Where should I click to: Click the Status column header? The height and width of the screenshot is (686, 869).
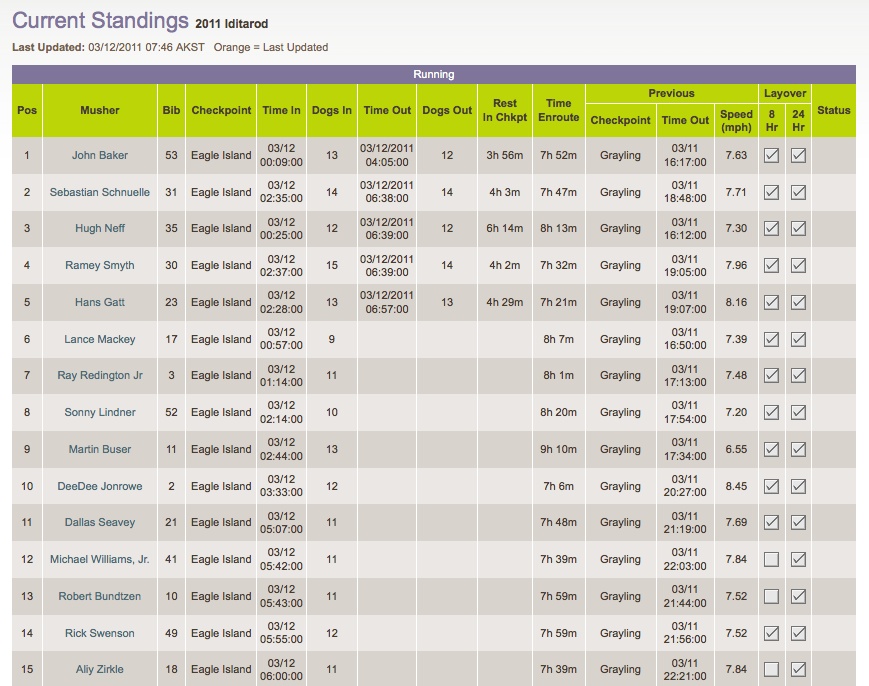pyautogui.click(x=834, y=110)
